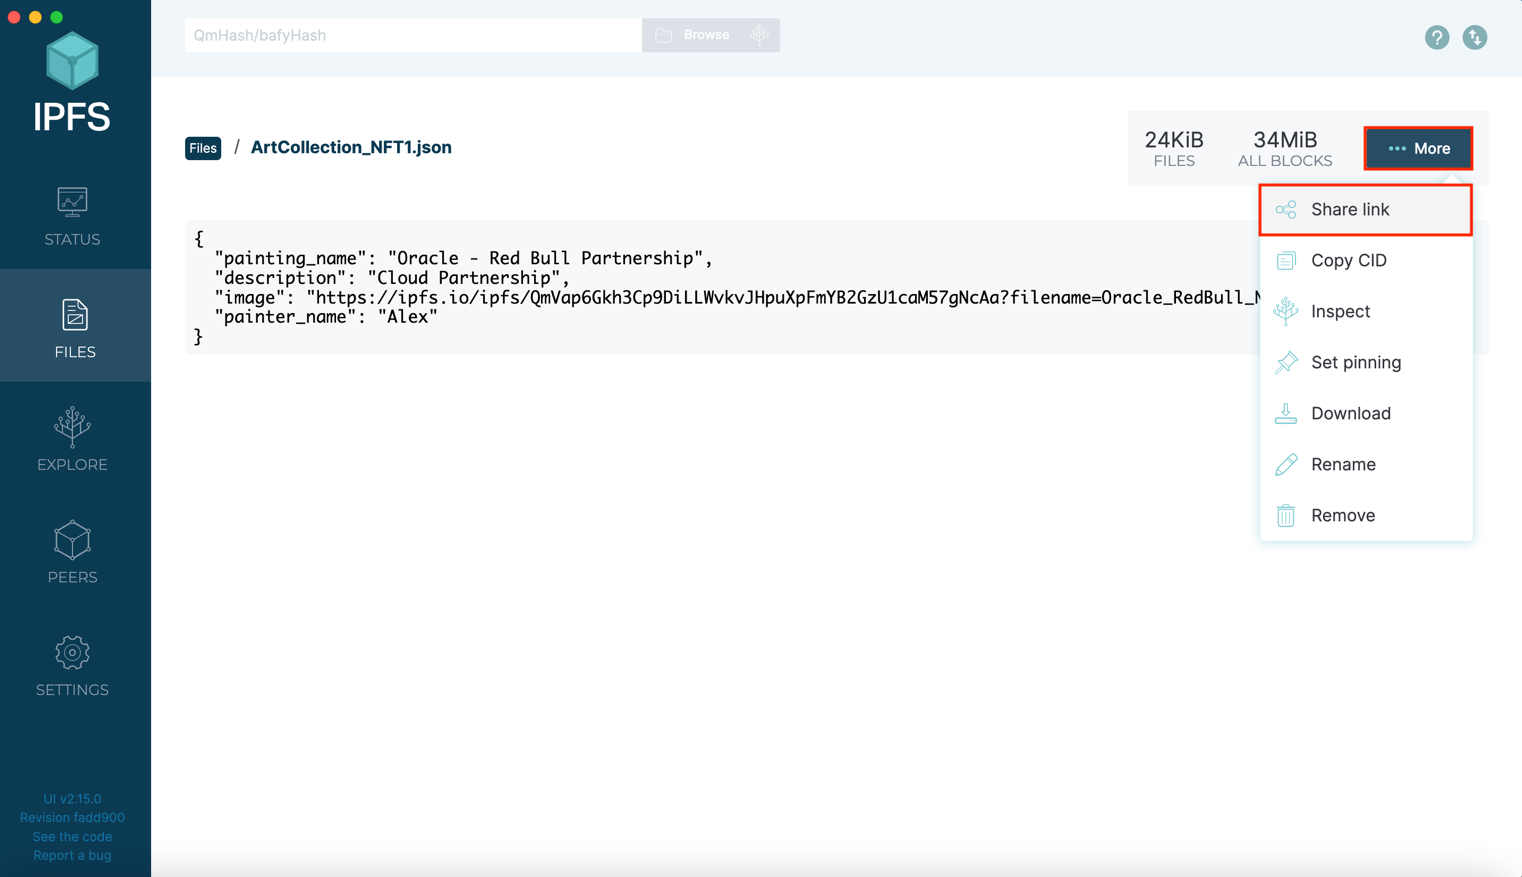The image size is (1522, 877).
Task: Click the QmHash/bafyHash search input field
Action: pyautogui.click(x=413, y=34)
